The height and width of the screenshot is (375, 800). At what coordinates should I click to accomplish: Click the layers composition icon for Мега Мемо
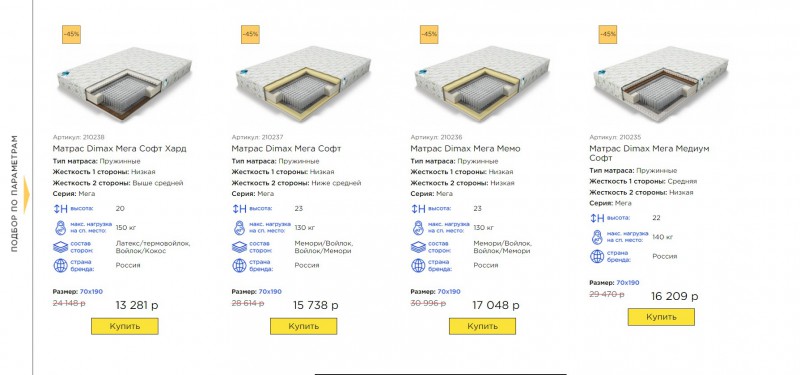418,247
